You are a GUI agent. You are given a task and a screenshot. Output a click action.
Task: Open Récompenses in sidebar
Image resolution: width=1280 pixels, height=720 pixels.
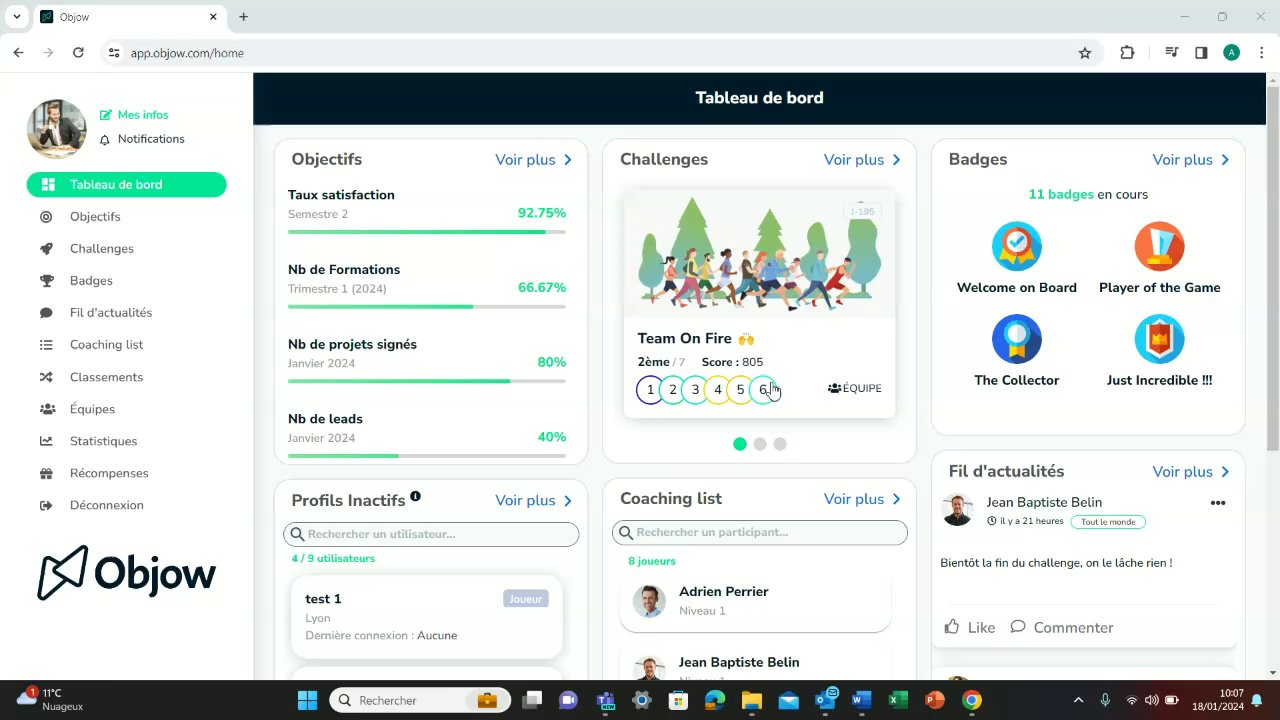point(109,473)
